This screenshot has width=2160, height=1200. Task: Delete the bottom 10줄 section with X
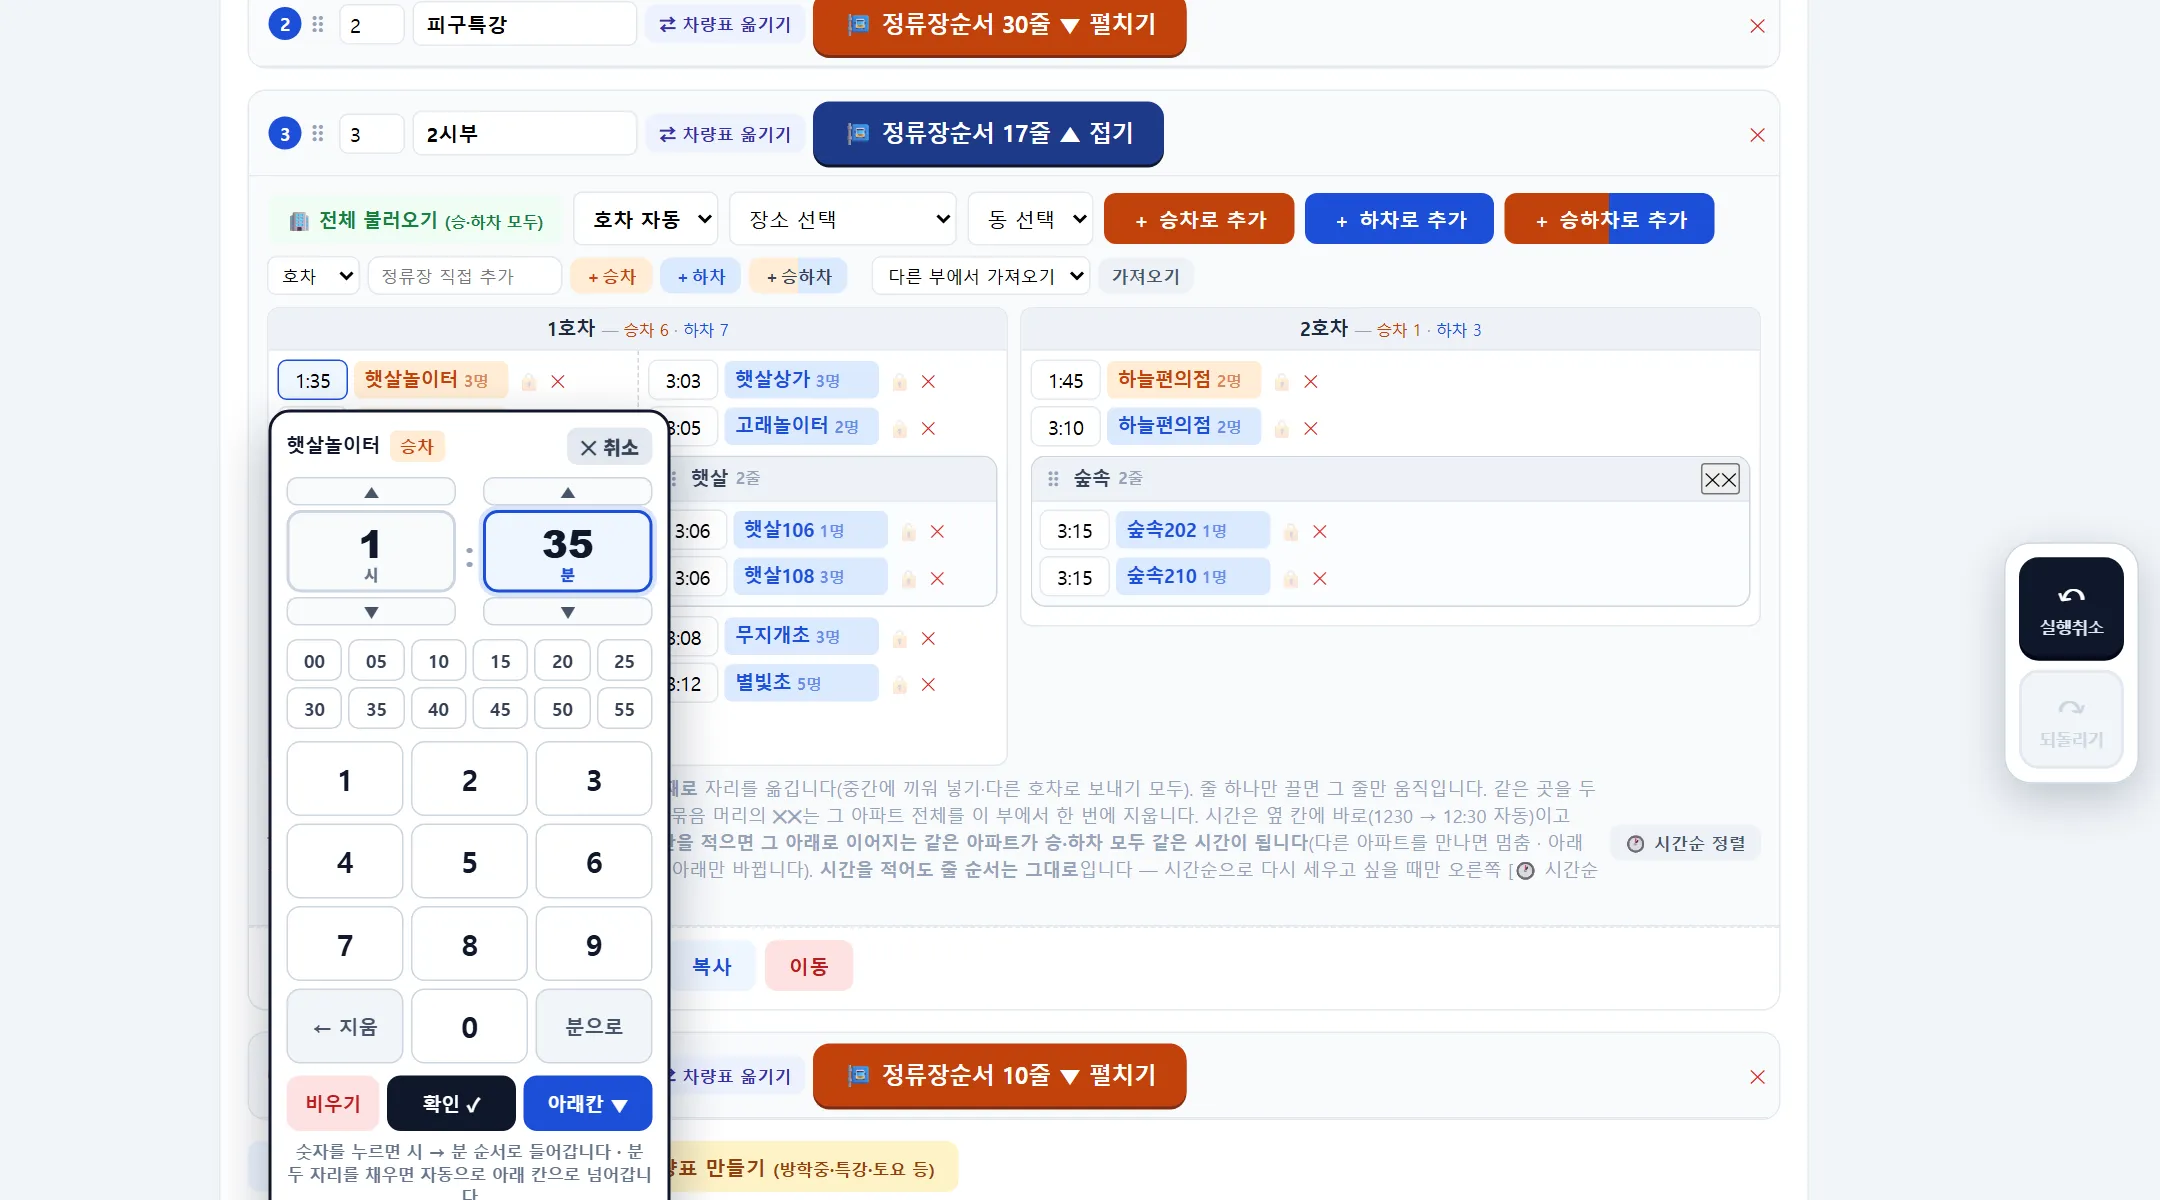coord(1757,1077)
